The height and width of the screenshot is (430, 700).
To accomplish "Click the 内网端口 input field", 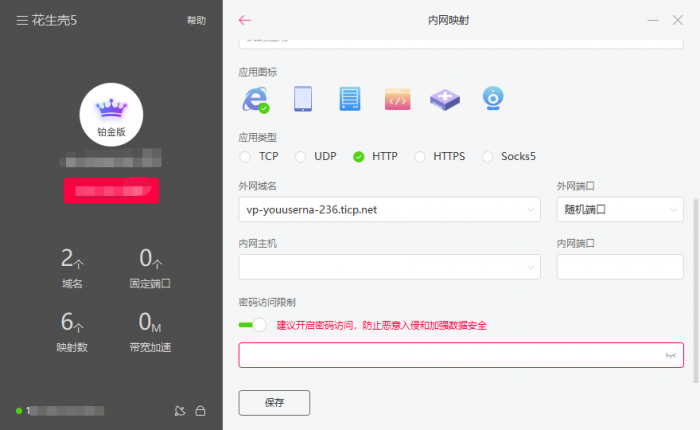I will (x=620, y=267).
